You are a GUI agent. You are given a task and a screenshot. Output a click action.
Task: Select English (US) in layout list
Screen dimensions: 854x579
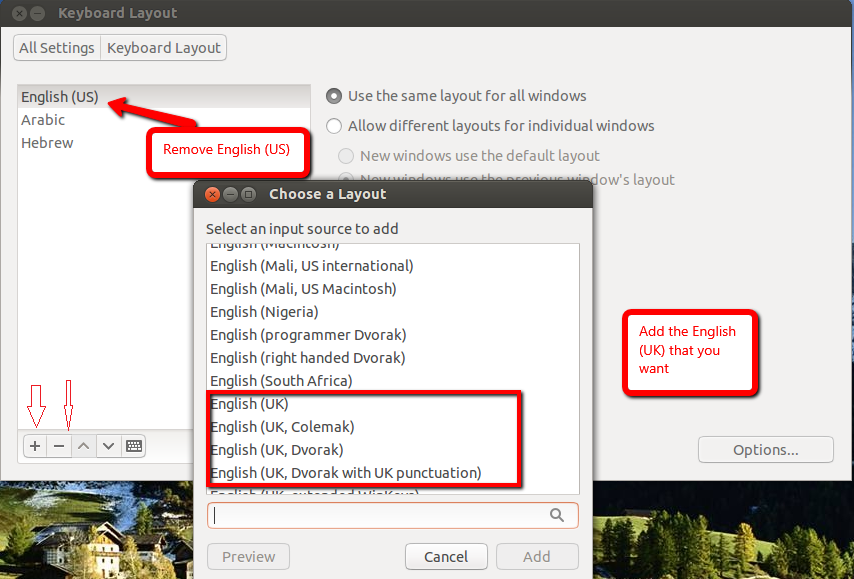point(60,97)
